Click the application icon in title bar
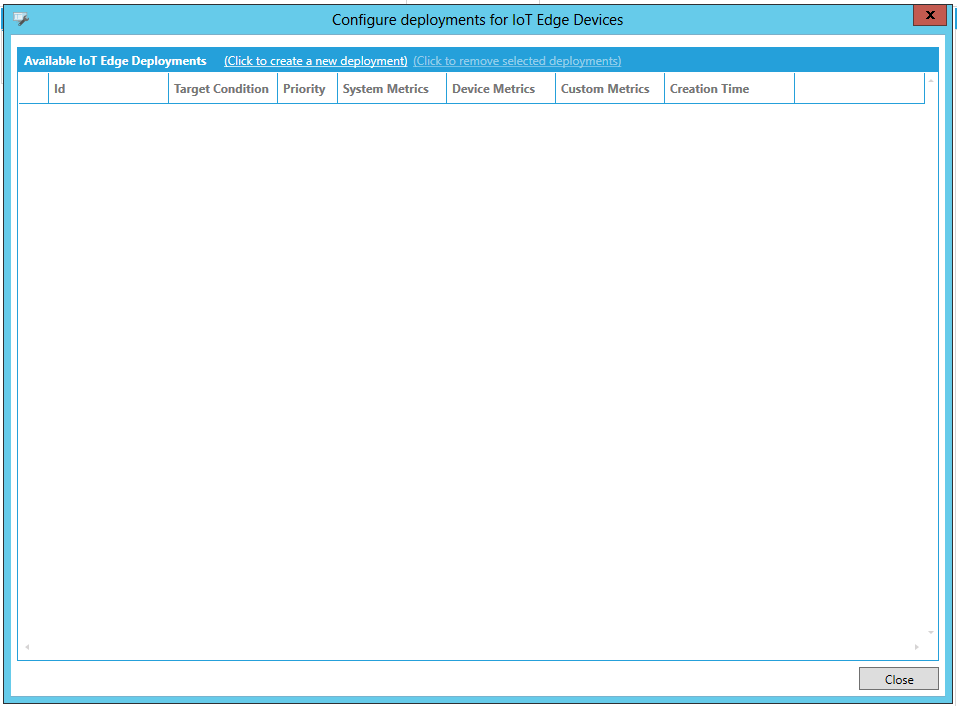Image resolution: width=957 pixels, height=706 pixels. pyautogui.click(x=21, y=19)
